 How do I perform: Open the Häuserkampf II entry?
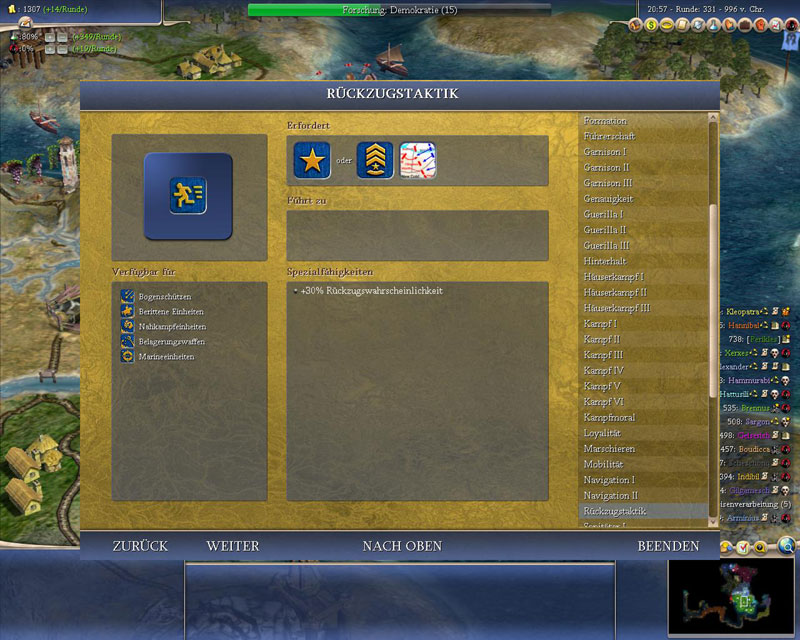[x=643, y=292]
